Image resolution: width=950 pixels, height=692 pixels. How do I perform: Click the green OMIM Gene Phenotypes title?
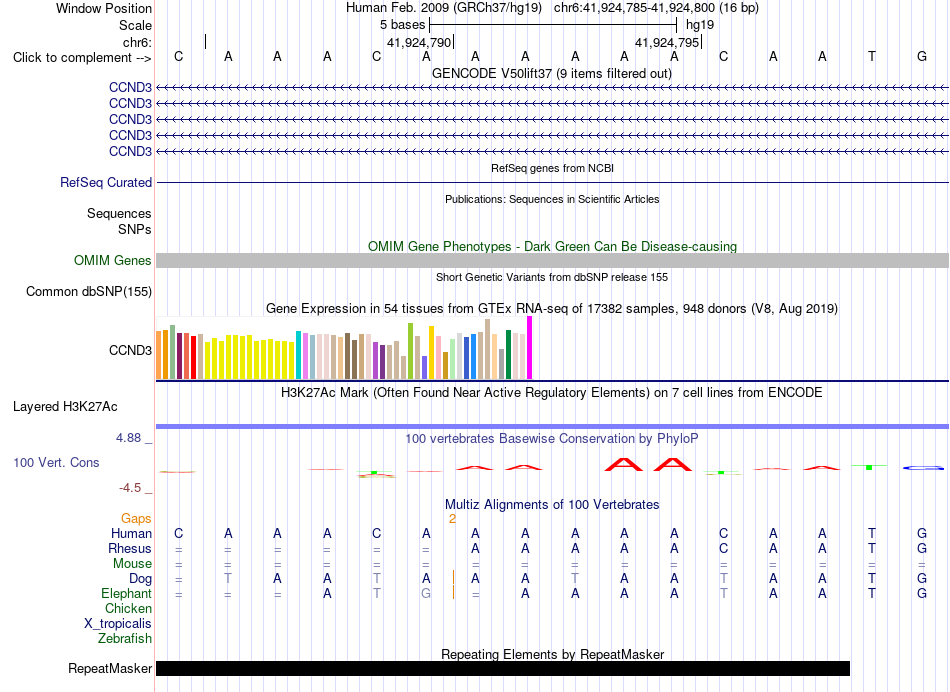[x=552, y=246]
